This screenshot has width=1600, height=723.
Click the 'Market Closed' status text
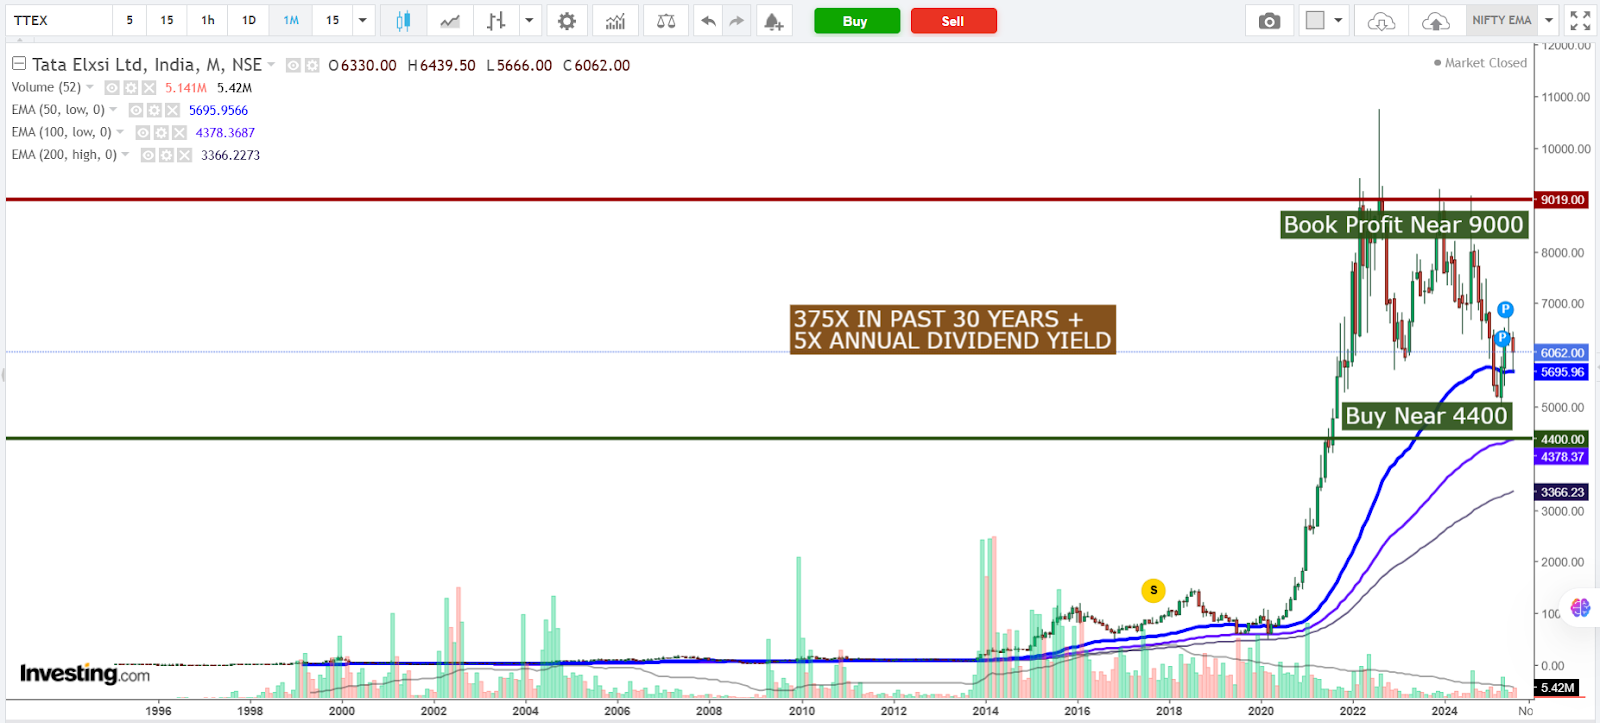pos(1486,63)
